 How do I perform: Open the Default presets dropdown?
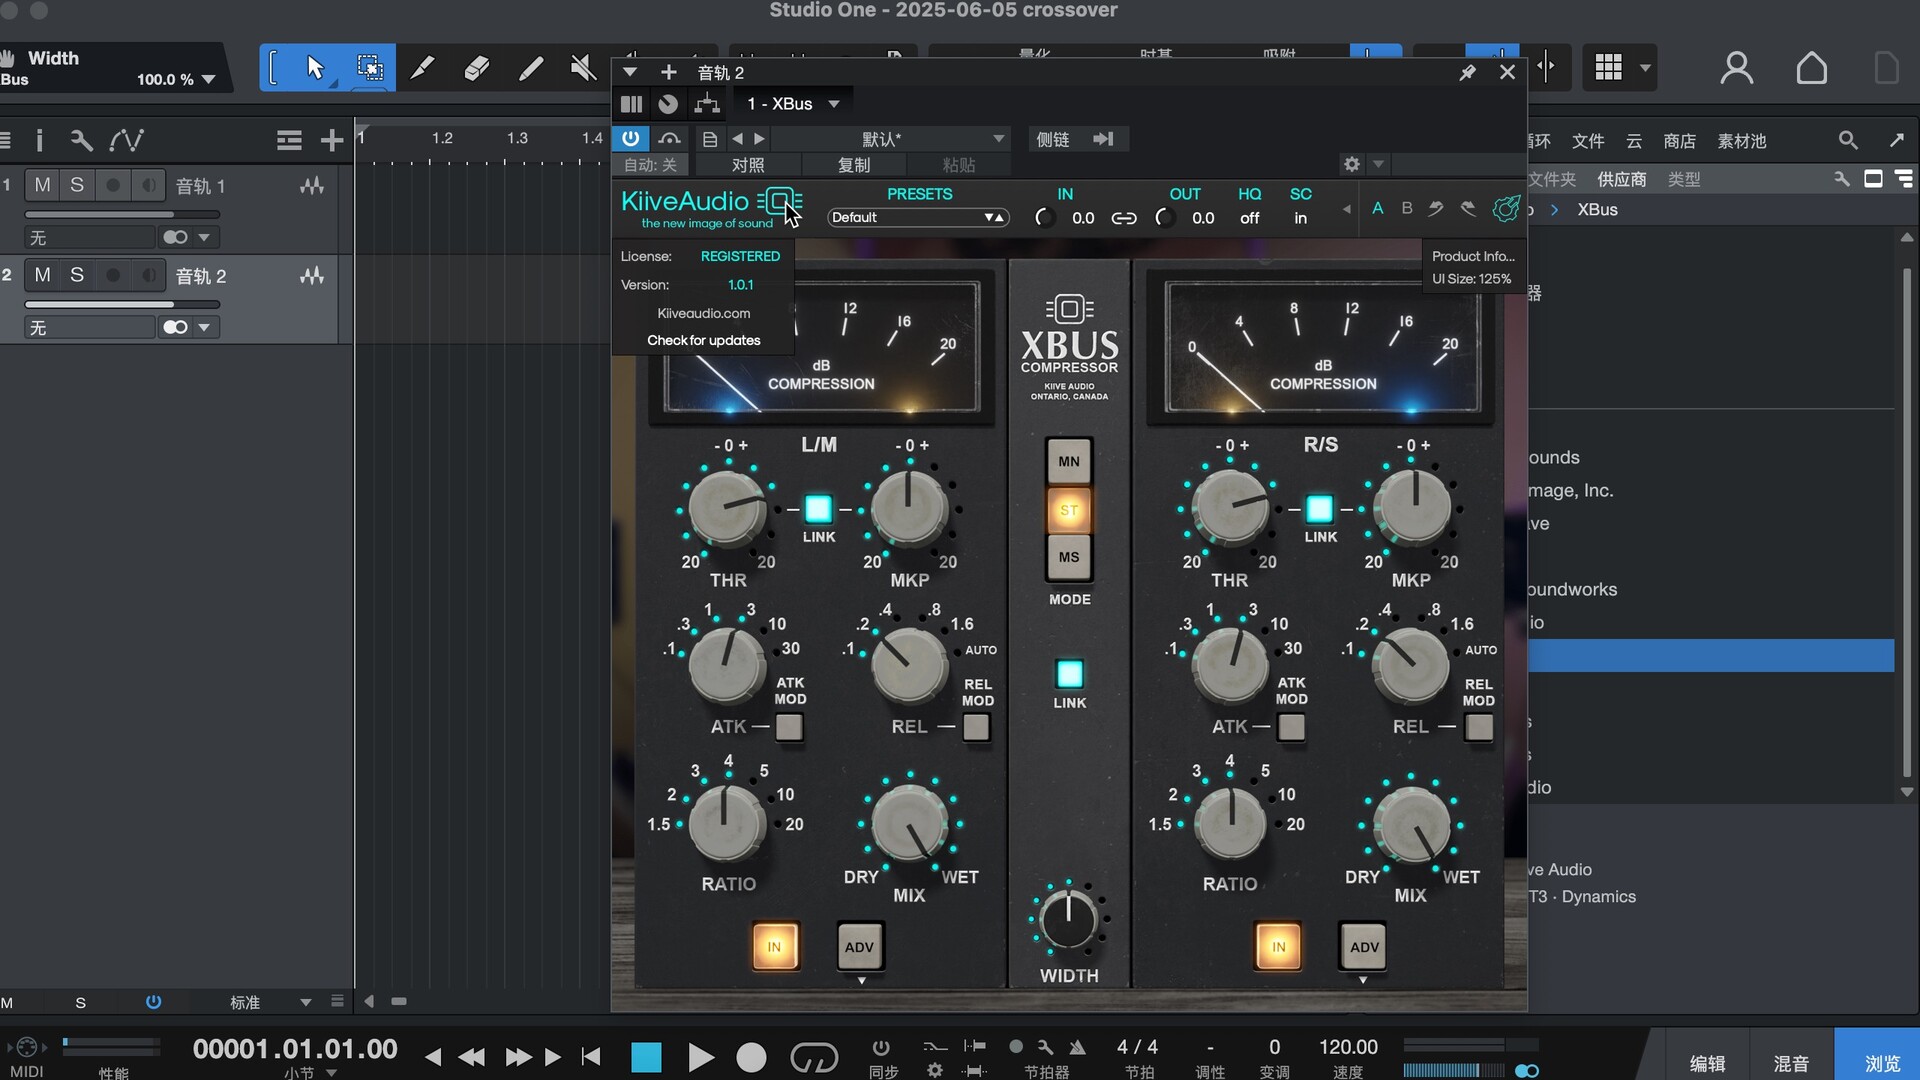click(x=918, y=217)
